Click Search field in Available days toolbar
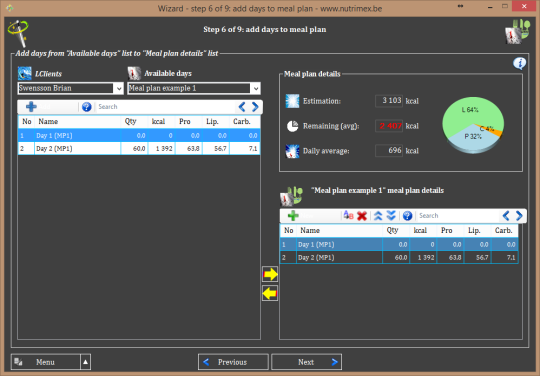540x376 pixels. click(165, 107)
